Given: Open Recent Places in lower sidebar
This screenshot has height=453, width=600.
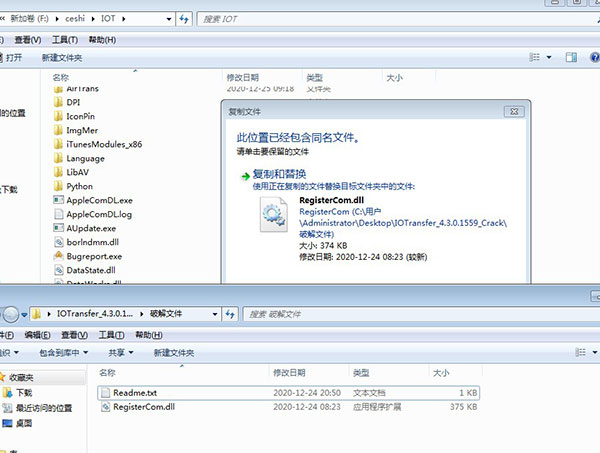Looking at the screenshot, I should 7,408.
